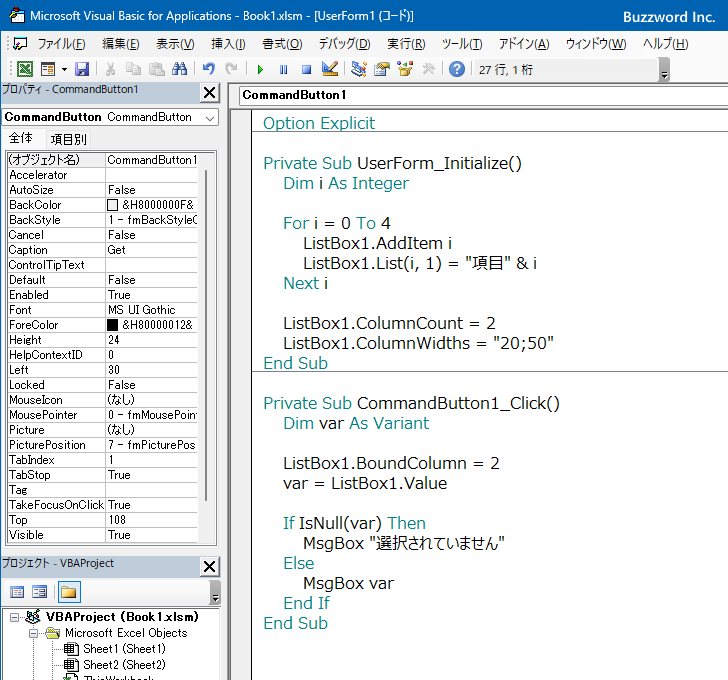
Task: Open the 書式(O) menu
Action: [x=282, y=44]
